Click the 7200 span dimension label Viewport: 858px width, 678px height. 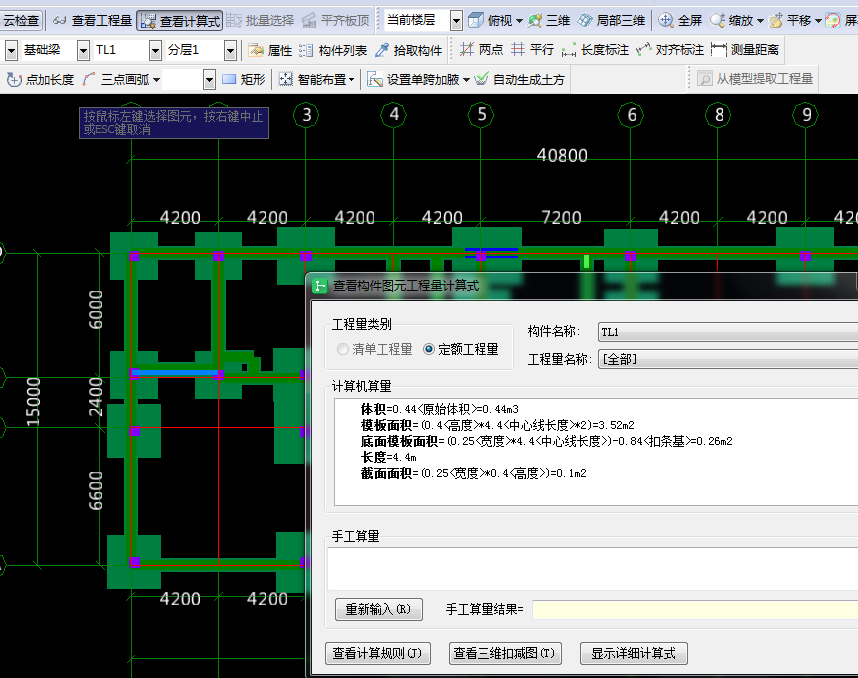[561, 218]
